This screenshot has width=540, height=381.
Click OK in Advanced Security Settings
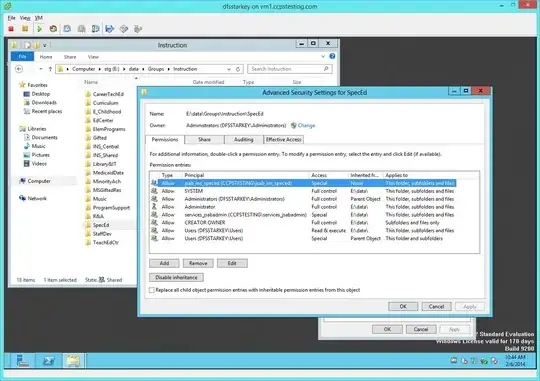(x=403, y=306)
